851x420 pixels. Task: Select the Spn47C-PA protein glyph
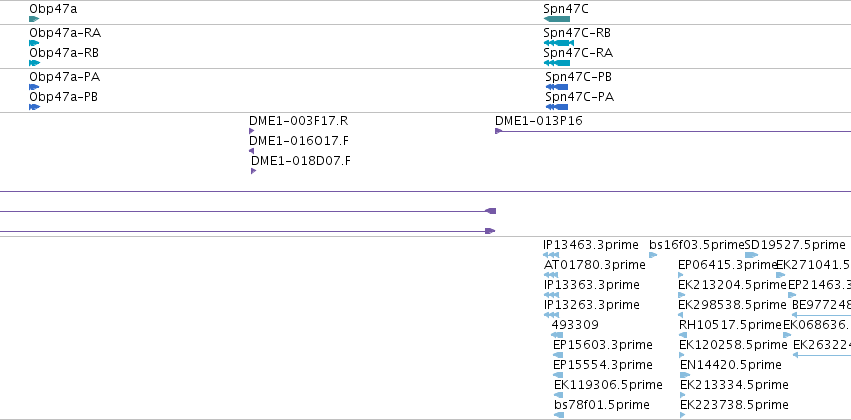[557, 107]
